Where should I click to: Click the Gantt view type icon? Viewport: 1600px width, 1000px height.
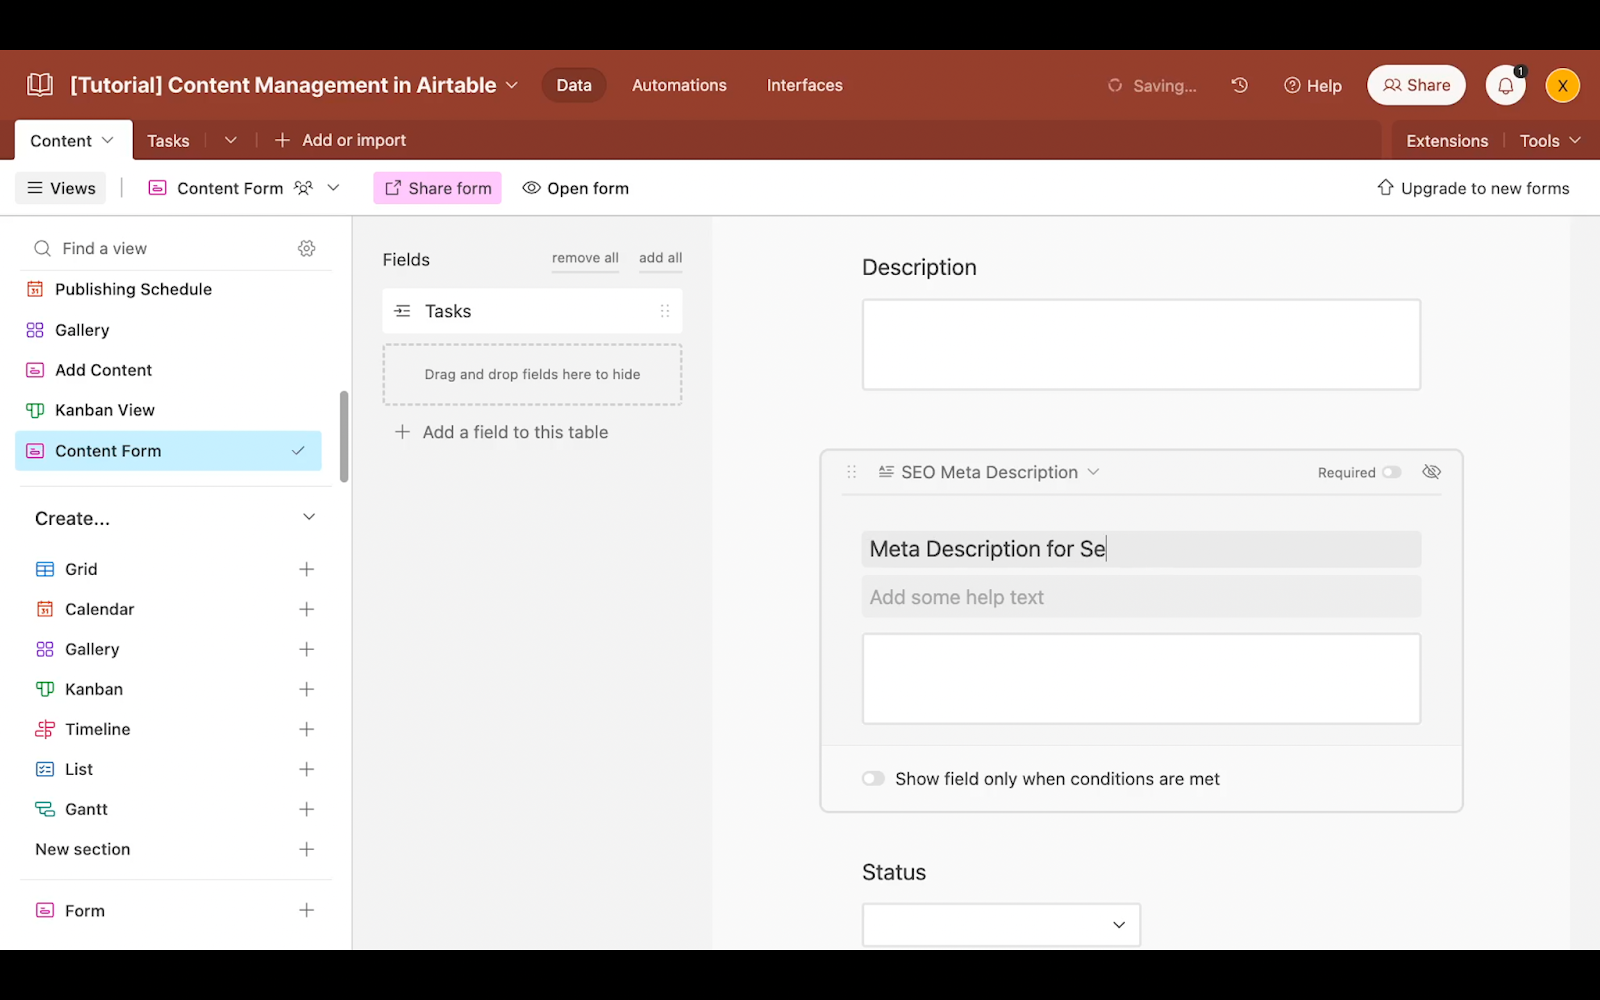(x=45, y=809)
